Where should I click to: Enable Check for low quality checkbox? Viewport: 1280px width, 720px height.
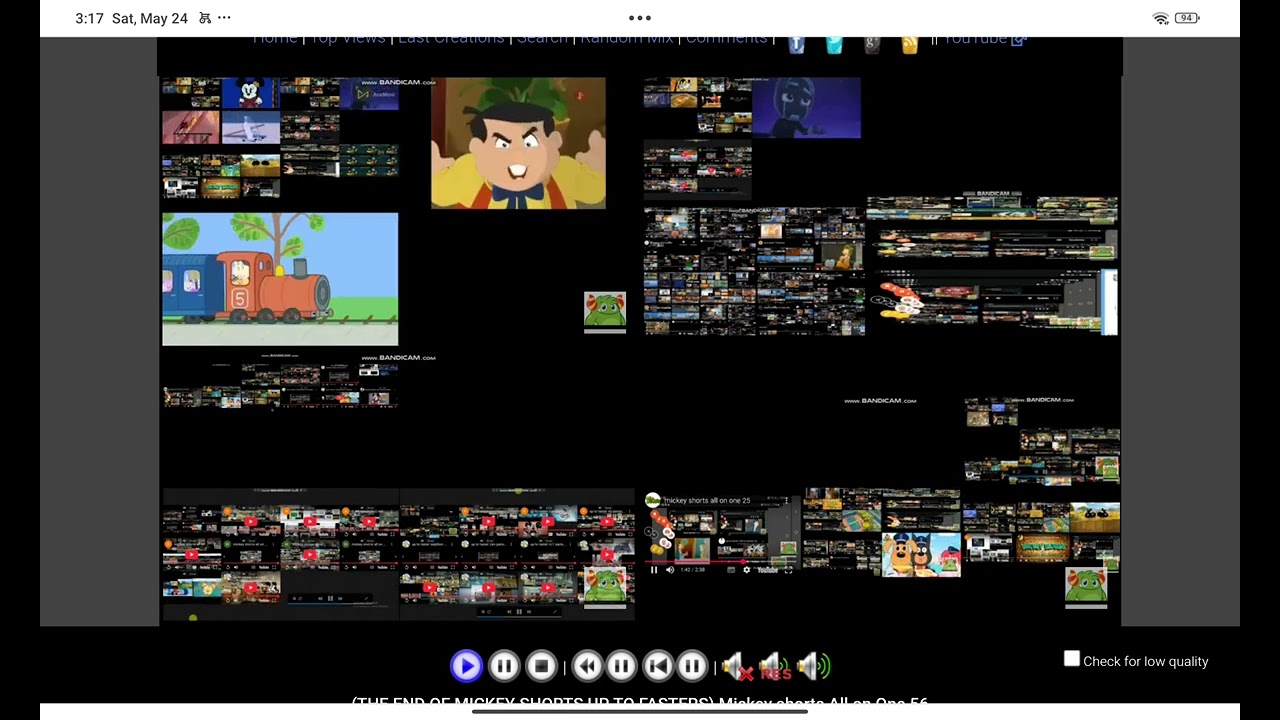tap(1072, 659)
